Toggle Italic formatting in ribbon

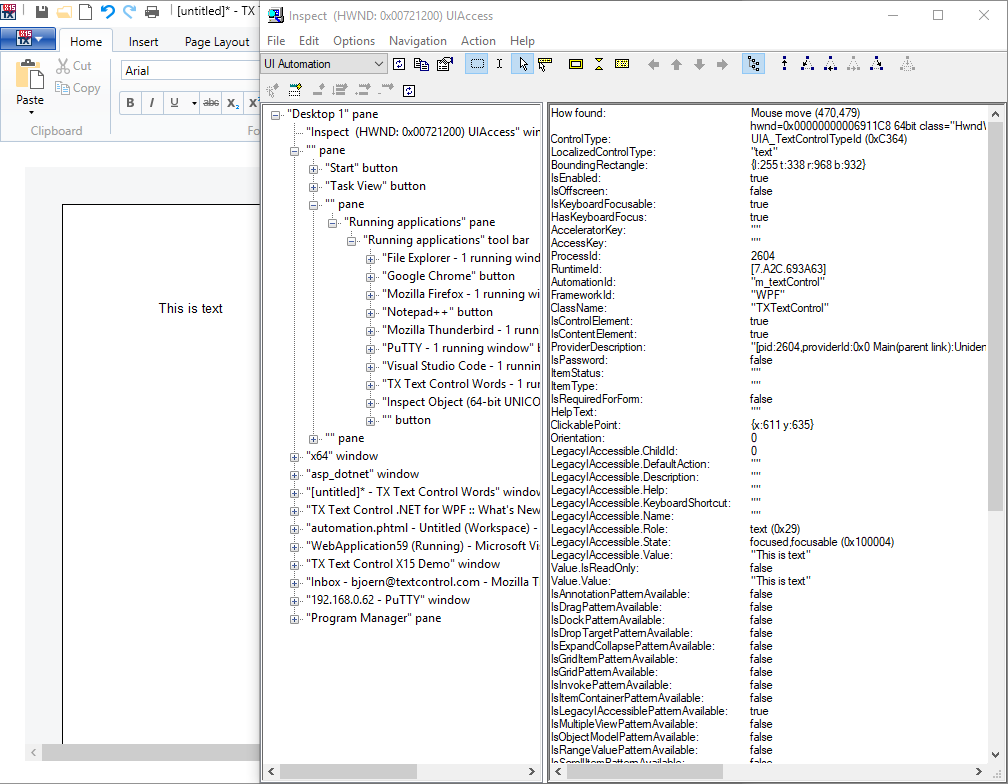coord(152,103)
